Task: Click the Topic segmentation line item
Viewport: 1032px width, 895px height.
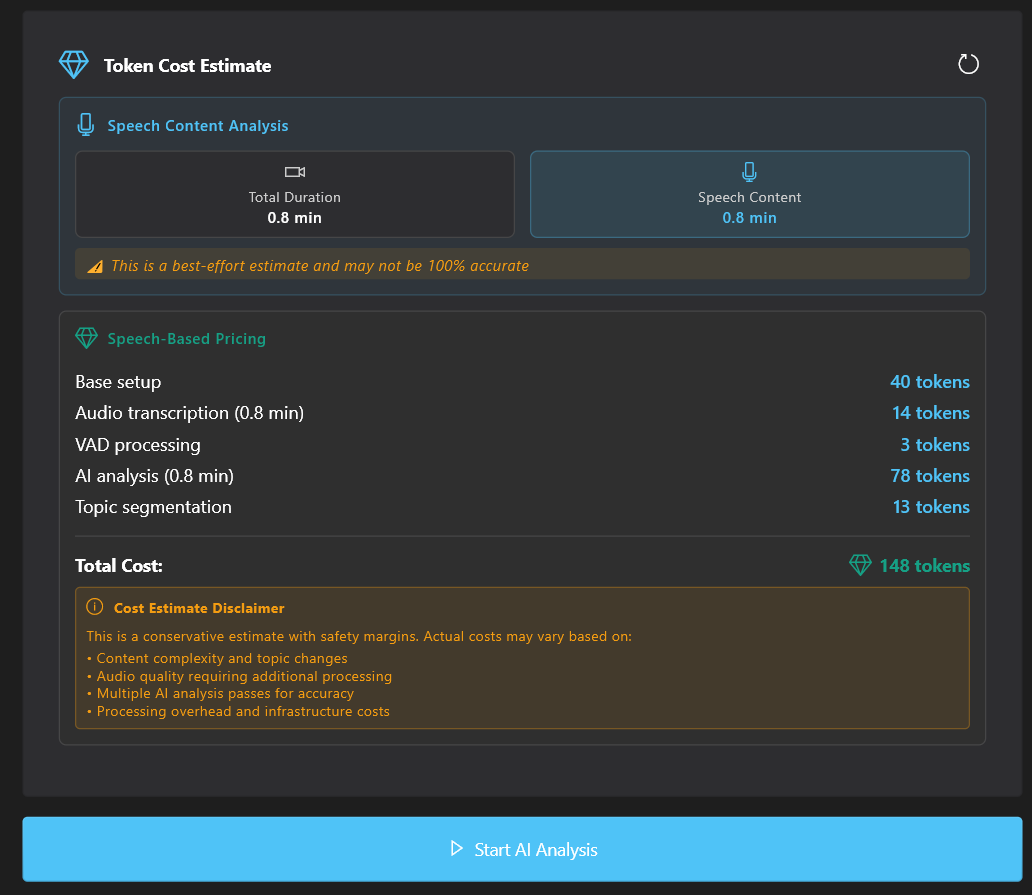Action: pyautogui.click(x=153, y=507)
